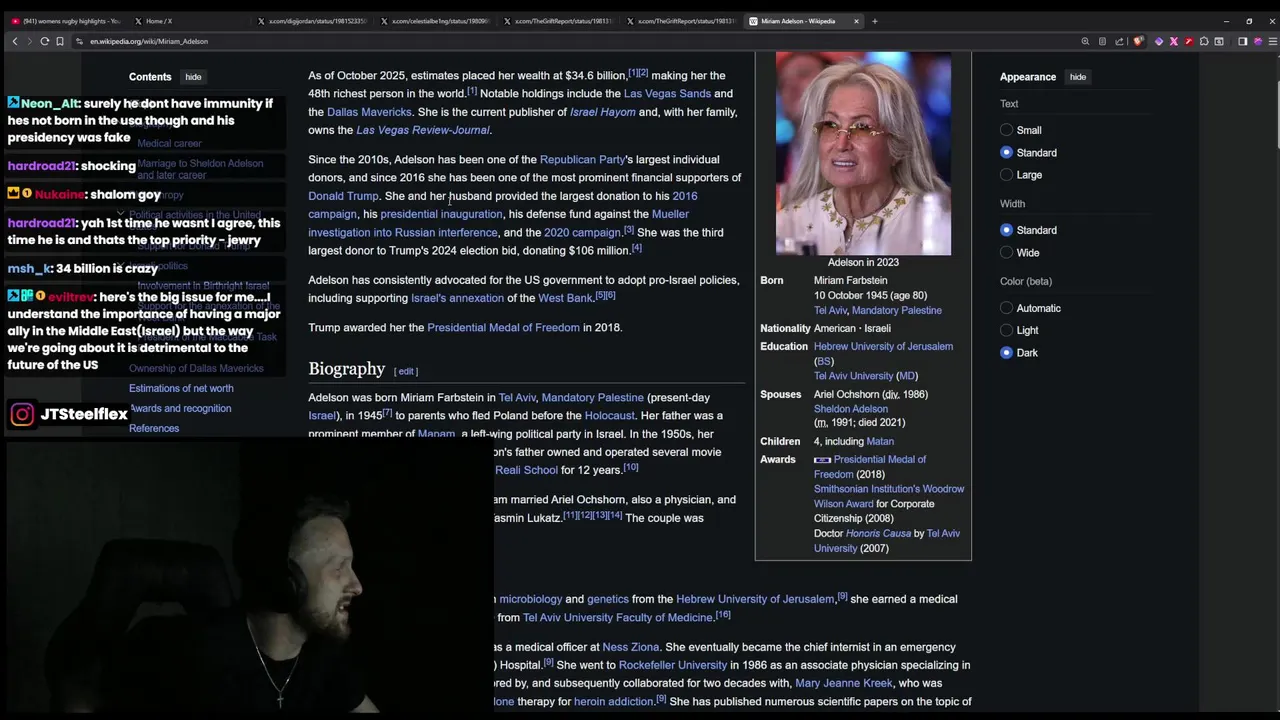Click the red extension icon in toolbar
Viewport: 1280px width, 720px height.
[x=1189, y=41]
